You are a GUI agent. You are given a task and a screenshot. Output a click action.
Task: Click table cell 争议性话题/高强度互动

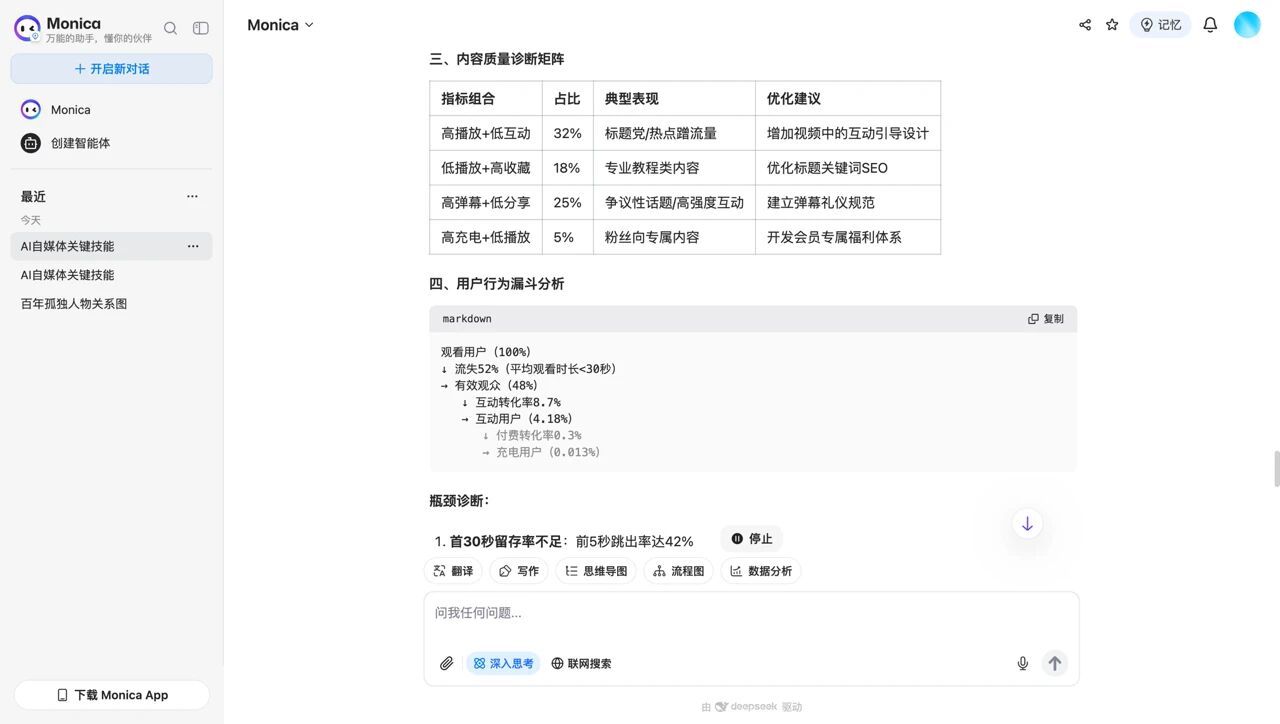674,202
